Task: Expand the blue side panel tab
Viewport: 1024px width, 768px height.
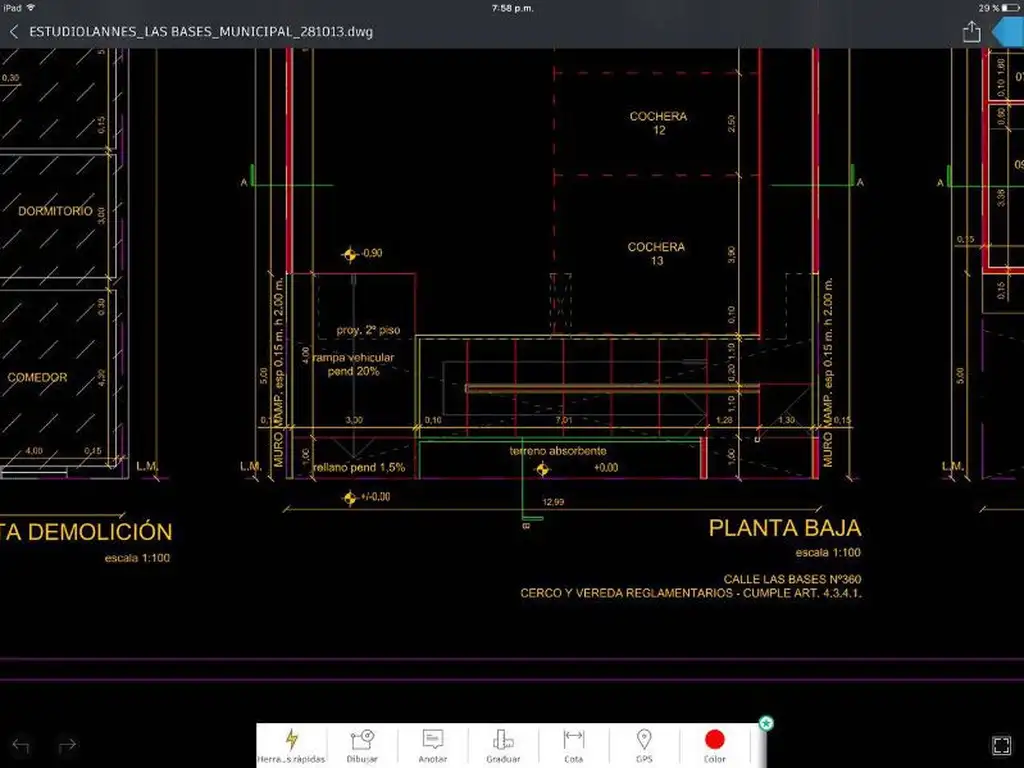Action: click(x=1008, y=32)
